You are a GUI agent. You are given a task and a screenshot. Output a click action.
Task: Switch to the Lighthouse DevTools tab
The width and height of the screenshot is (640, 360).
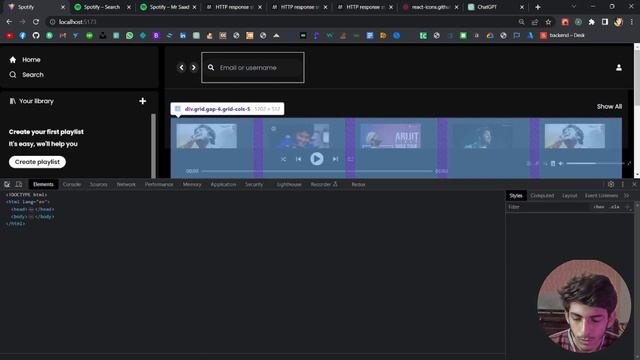click(289, 184)
